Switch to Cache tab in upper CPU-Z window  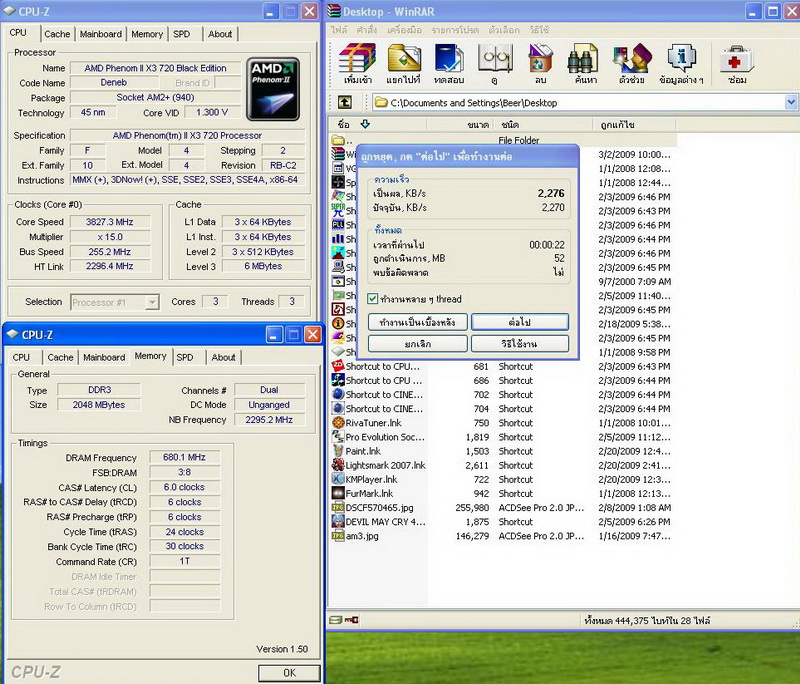point(57,34)
